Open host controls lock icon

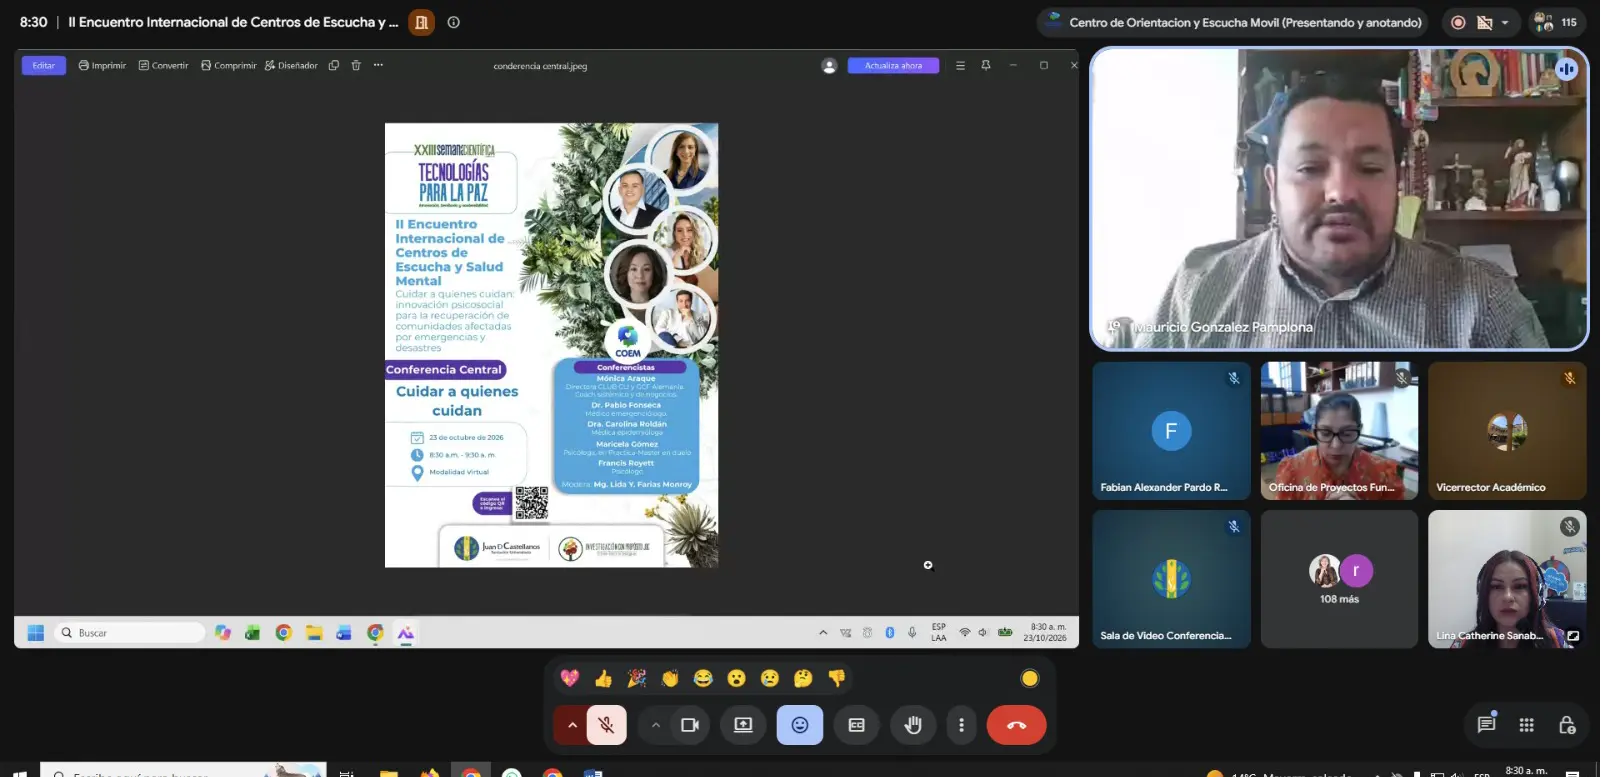(x=1566, y=725)
